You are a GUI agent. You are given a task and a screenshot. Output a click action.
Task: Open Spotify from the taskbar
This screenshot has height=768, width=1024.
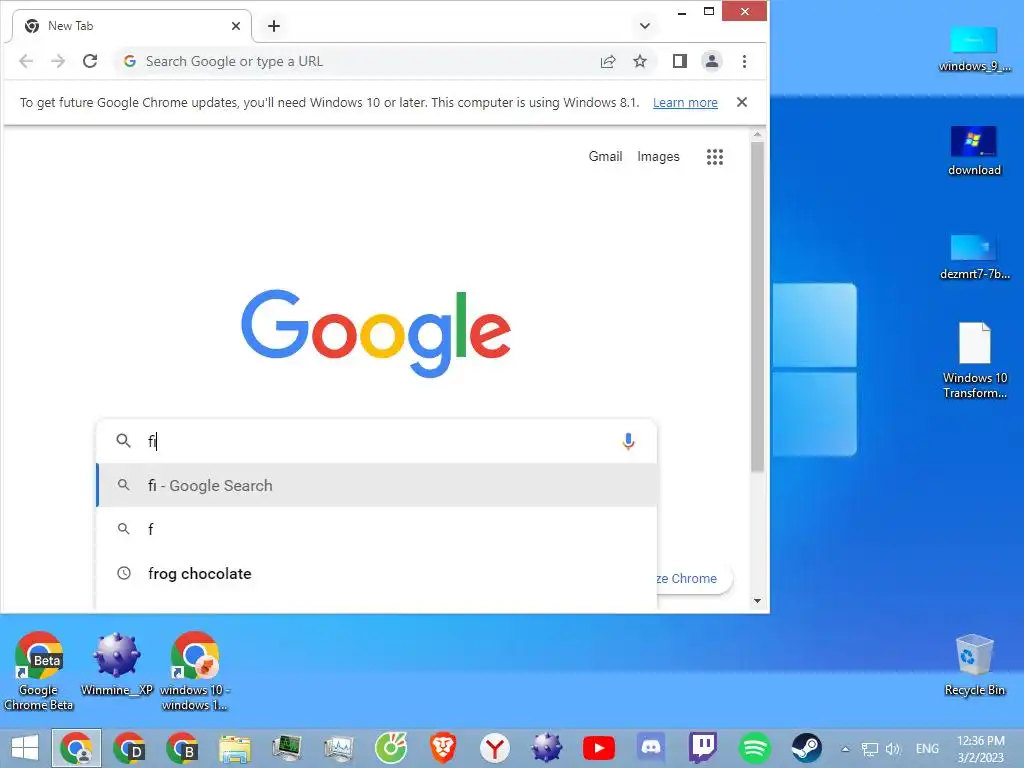pos(755,748)
